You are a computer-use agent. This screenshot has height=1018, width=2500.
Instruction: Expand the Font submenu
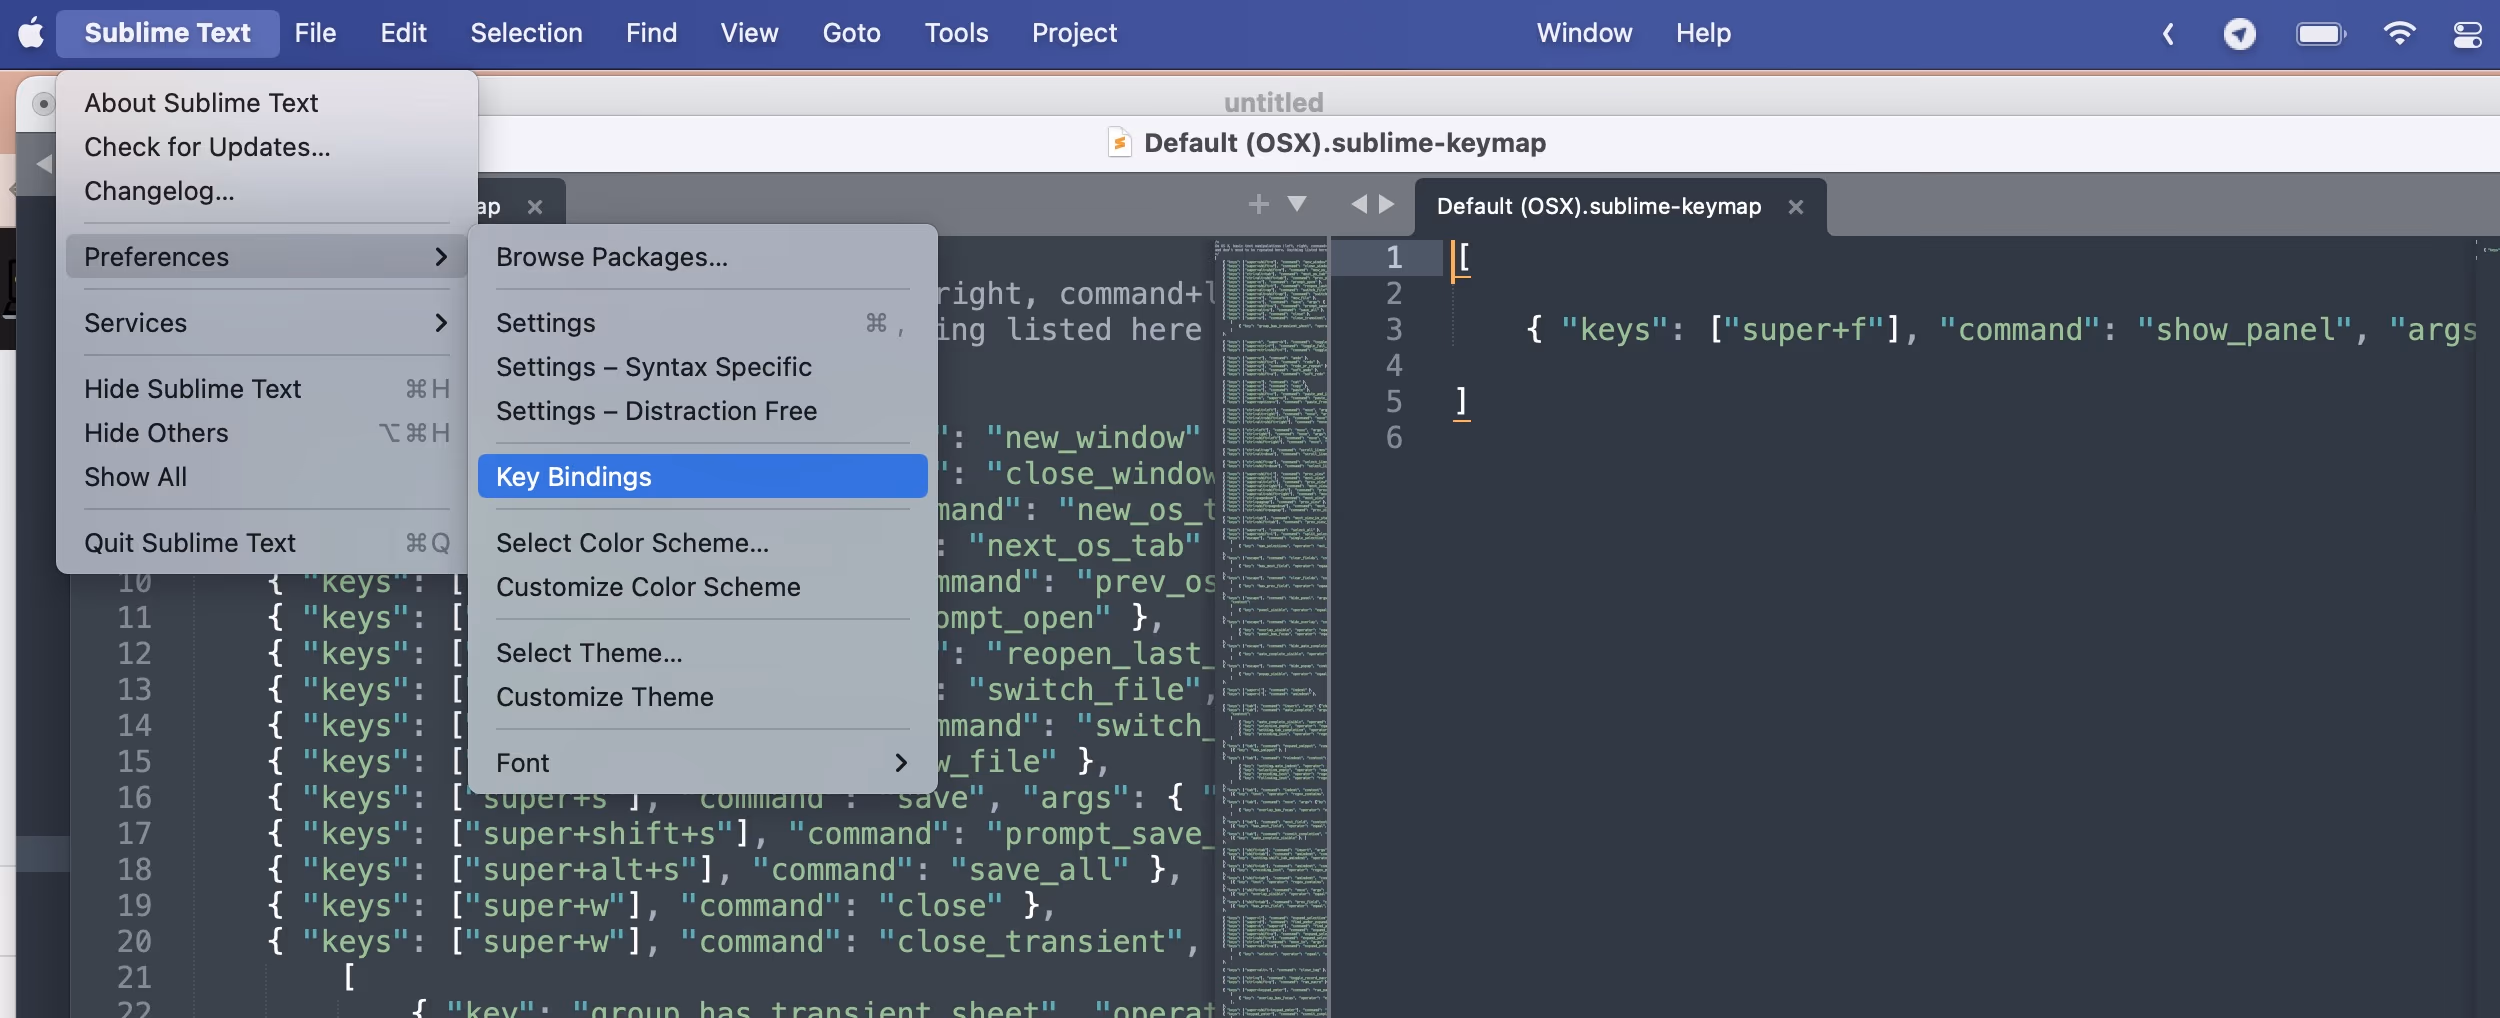tap(702, 763)
